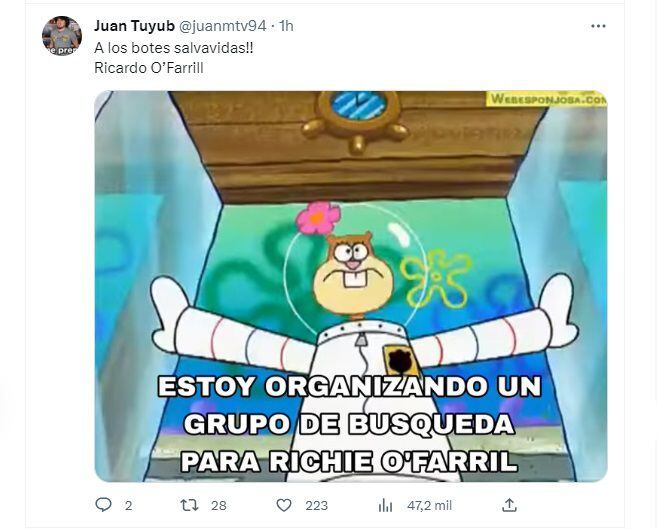Open the 1h timestamp link
The image size is (657, 529).
click(x=286, y=26)
